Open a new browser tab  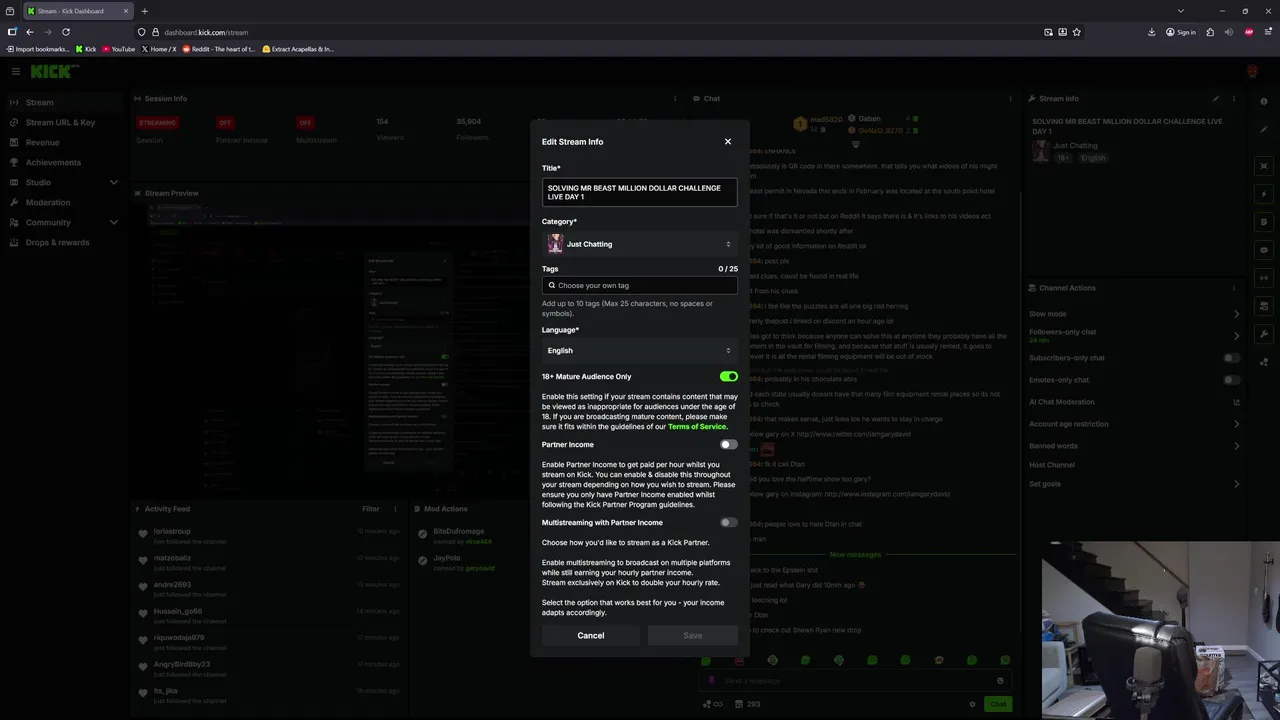tap(144, 11)
